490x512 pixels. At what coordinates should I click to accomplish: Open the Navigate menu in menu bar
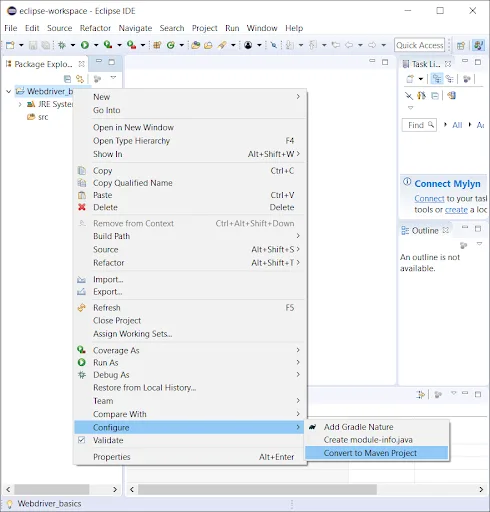click(135, 28)
